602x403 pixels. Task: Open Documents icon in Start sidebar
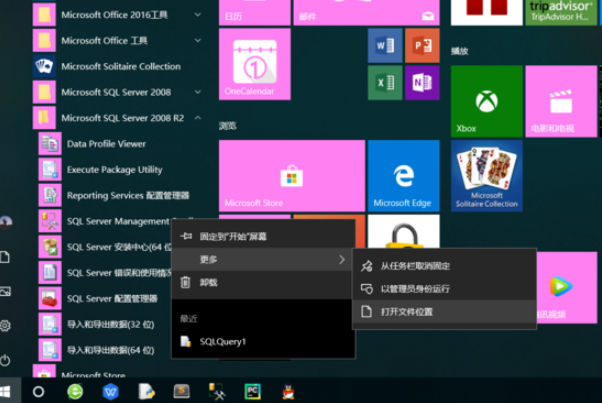pyautogui.click(x=5, y=257)
